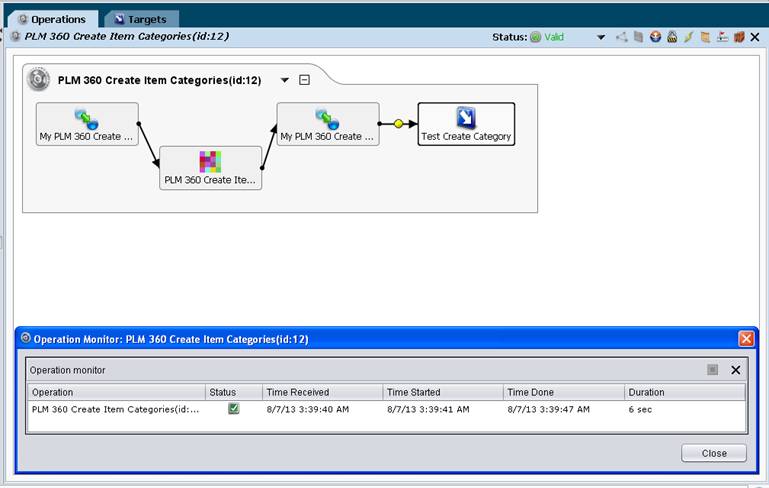The height and width of the screenshot is (488, 769).
Task: Open the operation title dropdown arrow in the canvas
Action: [x=284, y=80]
